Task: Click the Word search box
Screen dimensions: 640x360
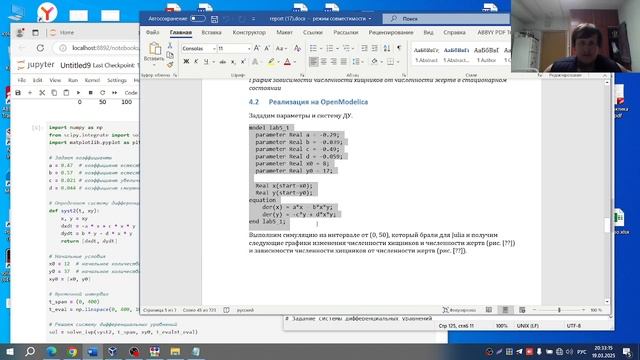Action: pos(446,19)
